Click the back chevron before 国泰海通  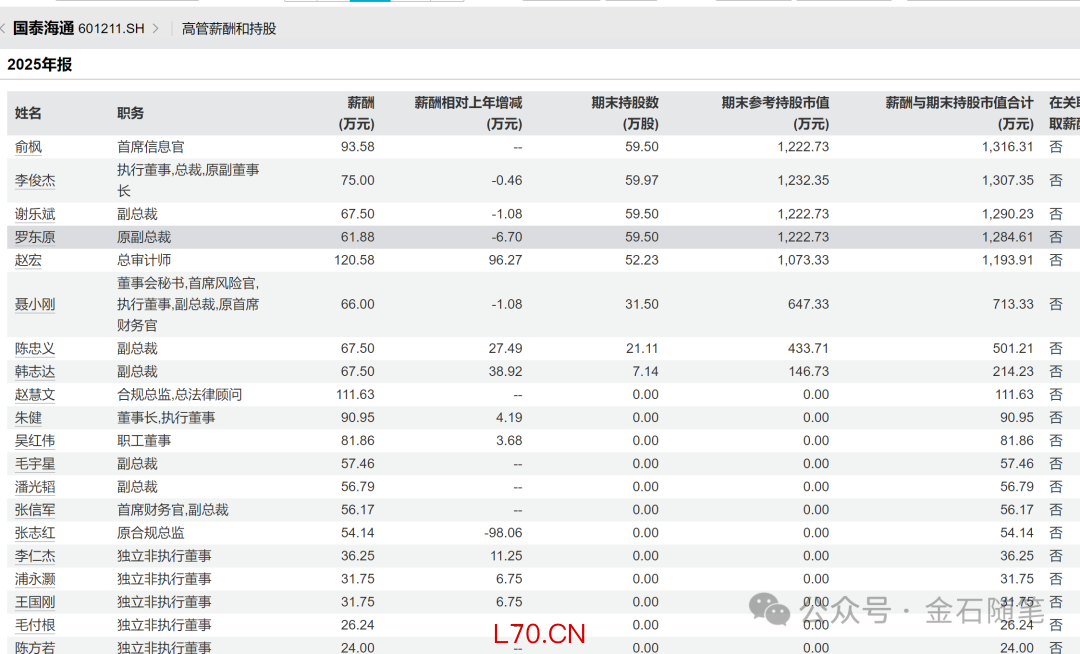[4, 29]
